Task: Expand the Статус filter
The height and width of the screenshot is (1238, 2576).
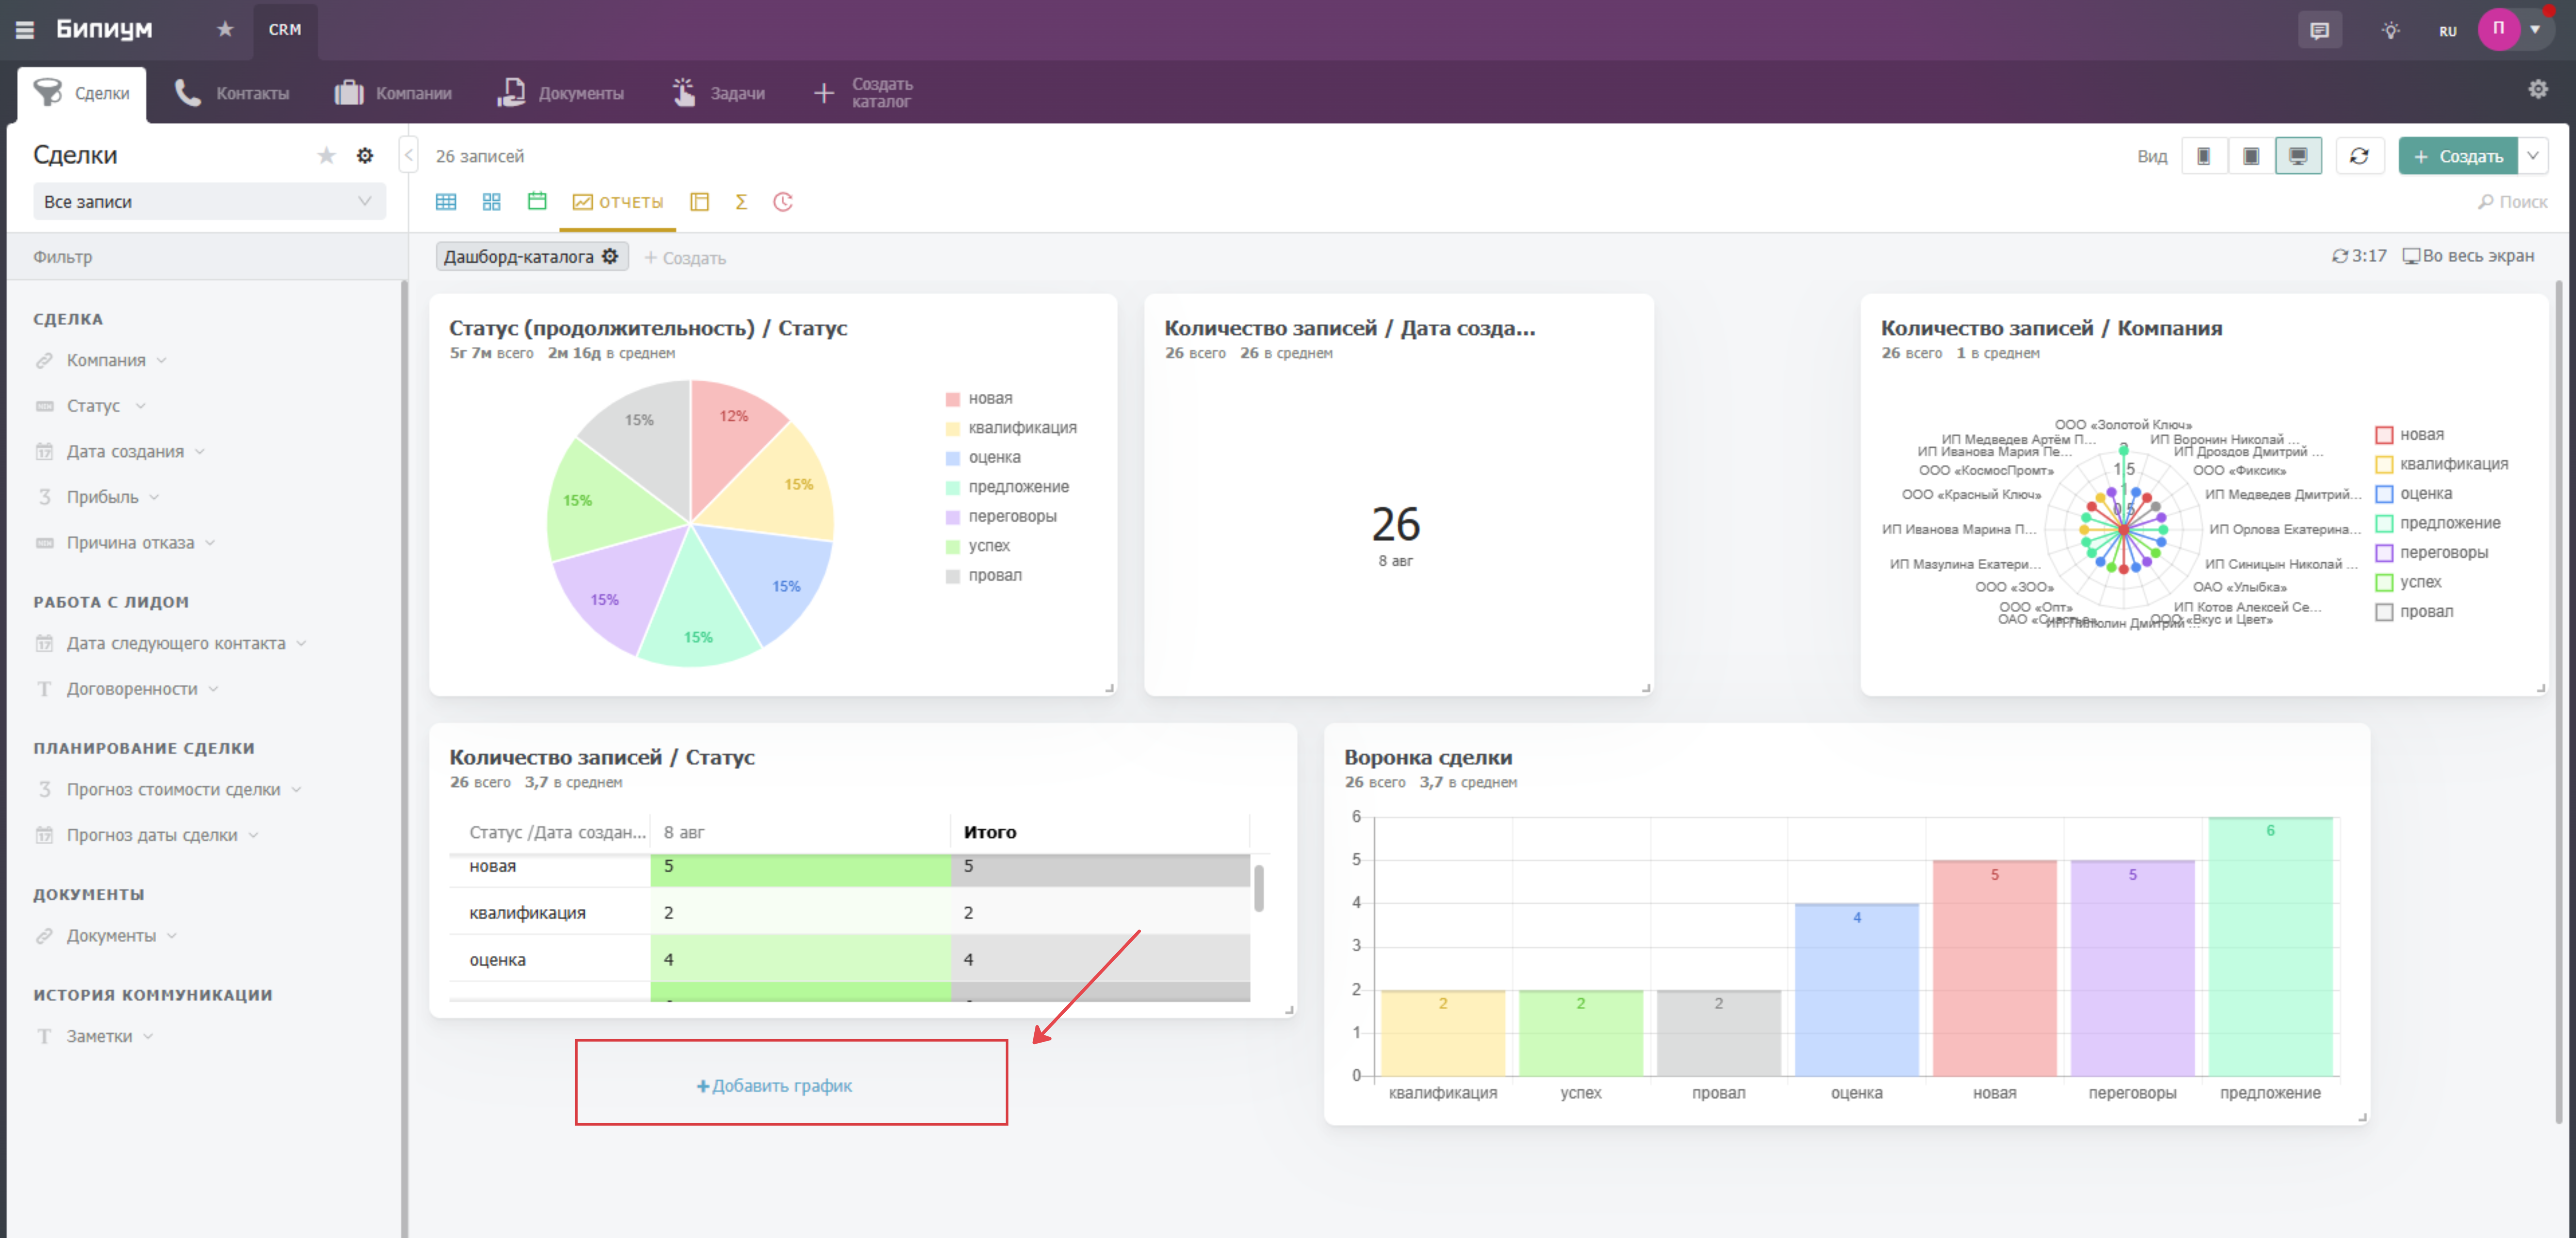Action: point(93,406)
